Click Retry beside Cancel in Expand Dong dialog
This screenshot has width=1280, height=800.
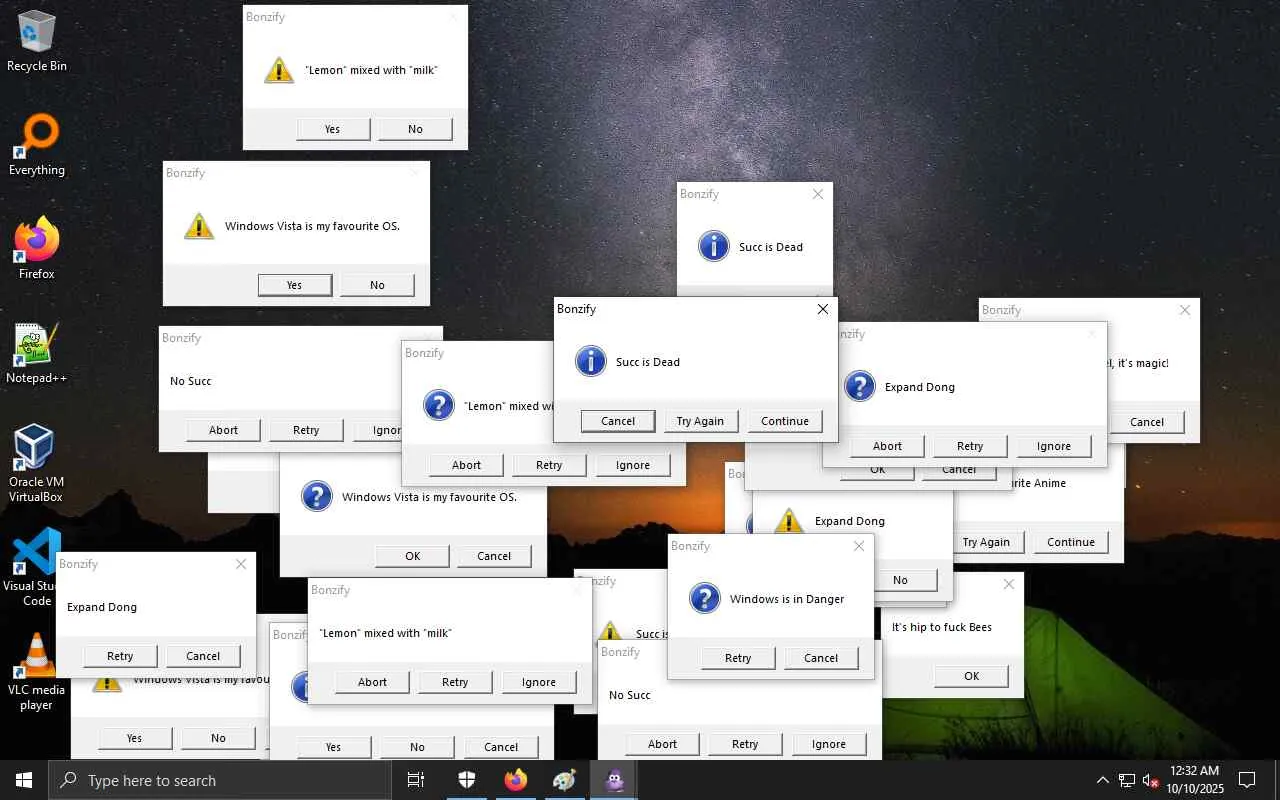[120, 656]
